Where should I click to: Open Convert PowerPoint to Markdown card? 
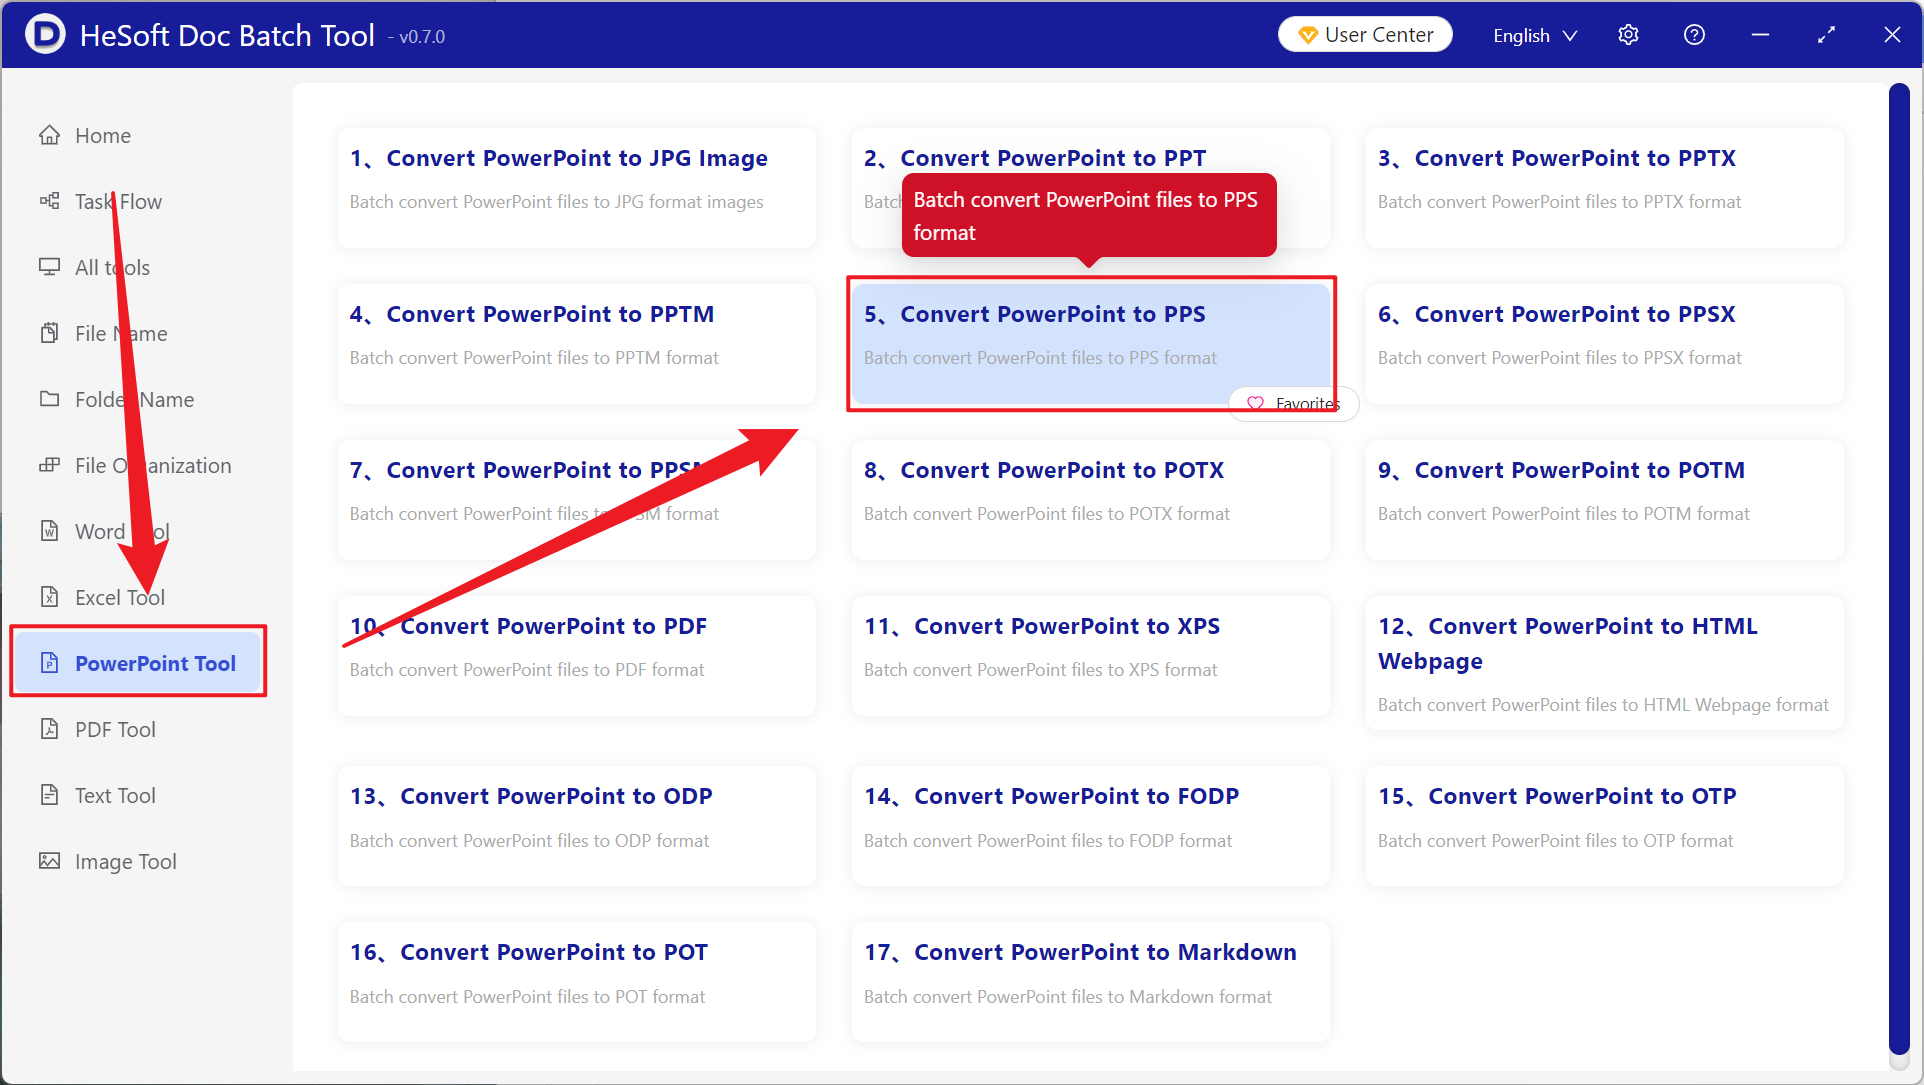pos(1090,981)
